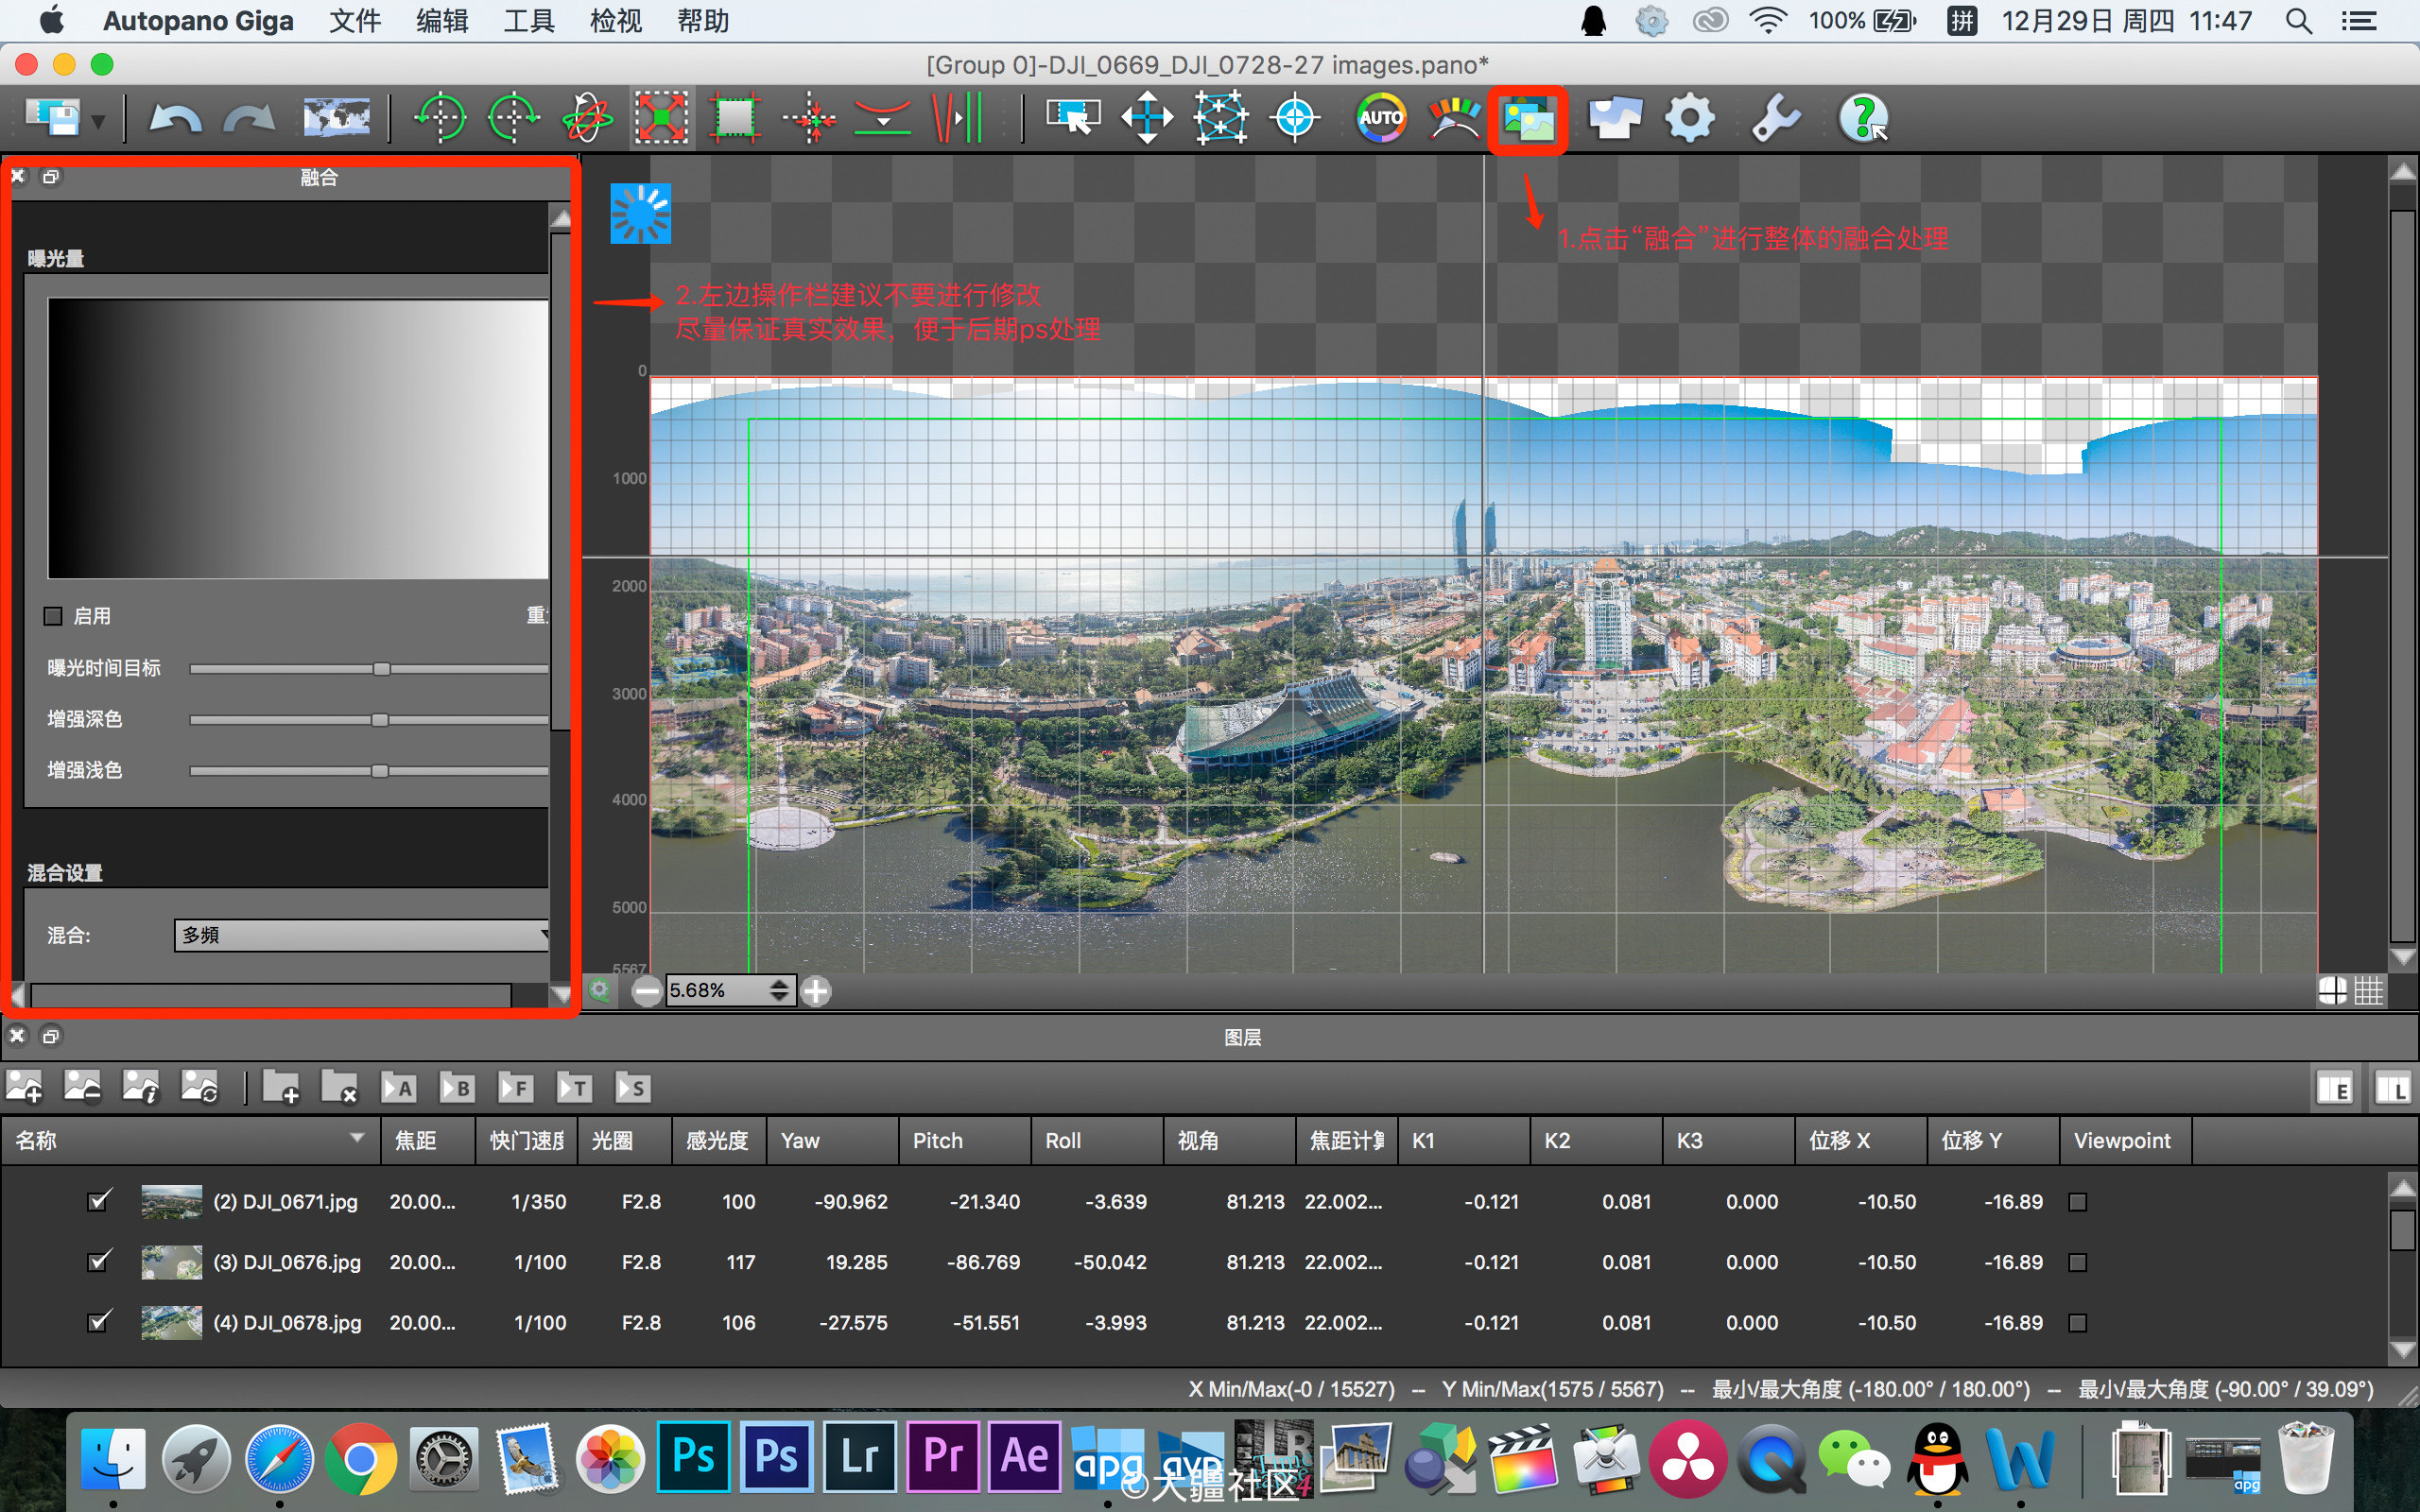
Task: Click the blending (融合) toolbar icon
Action: coord(1528,120)
